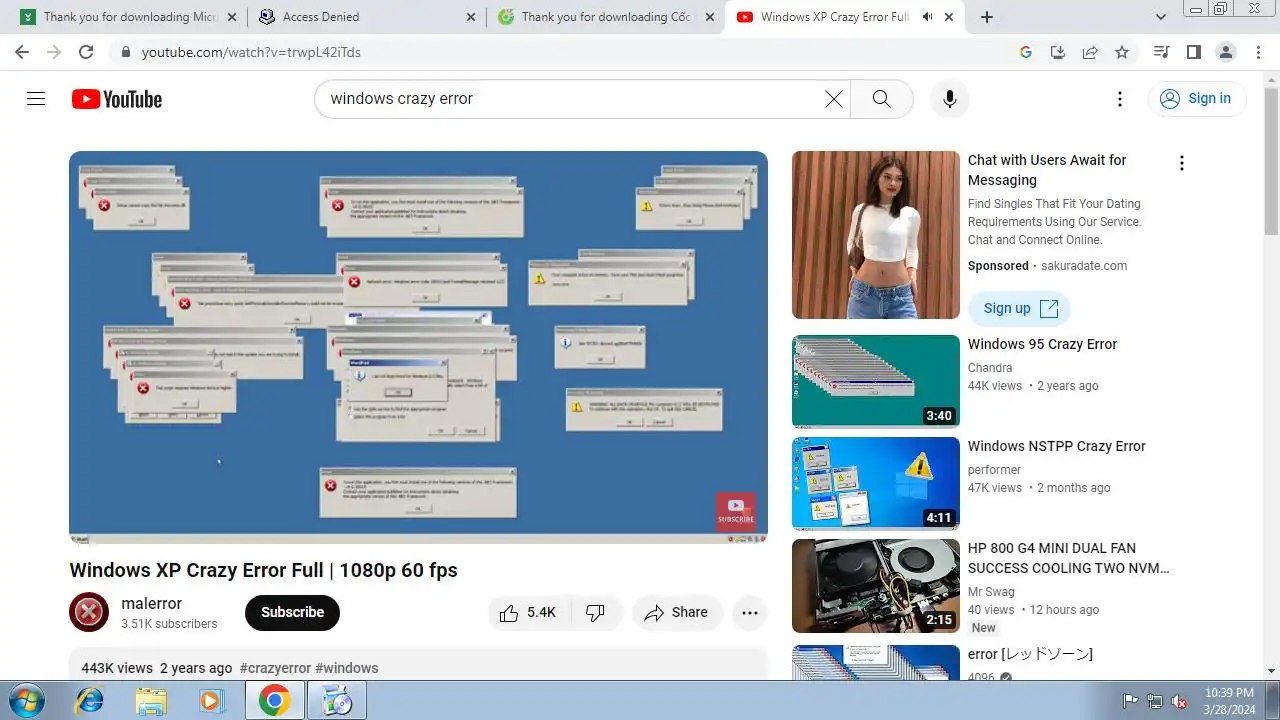Viewport: 1280px width, 720px height.
Task: Click the Chrome taskbar button
Action: pos(275,700)
